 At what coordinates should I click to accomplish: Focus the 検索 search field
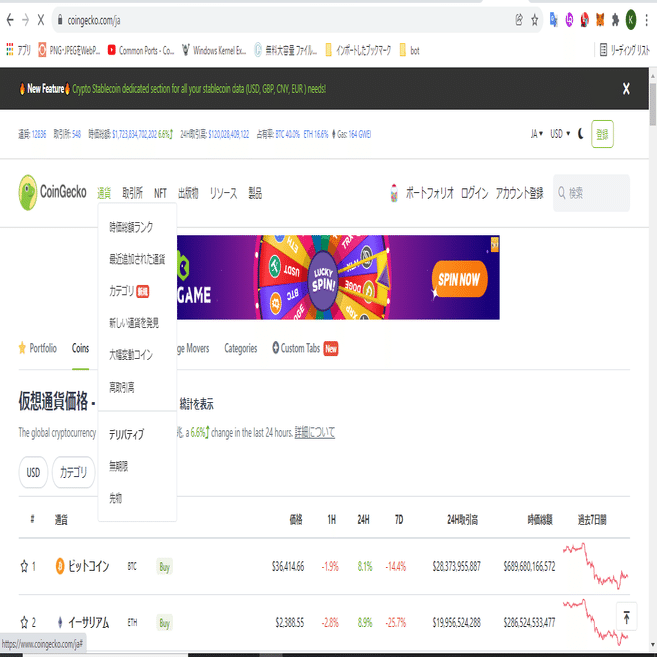[x=591, y=193]
